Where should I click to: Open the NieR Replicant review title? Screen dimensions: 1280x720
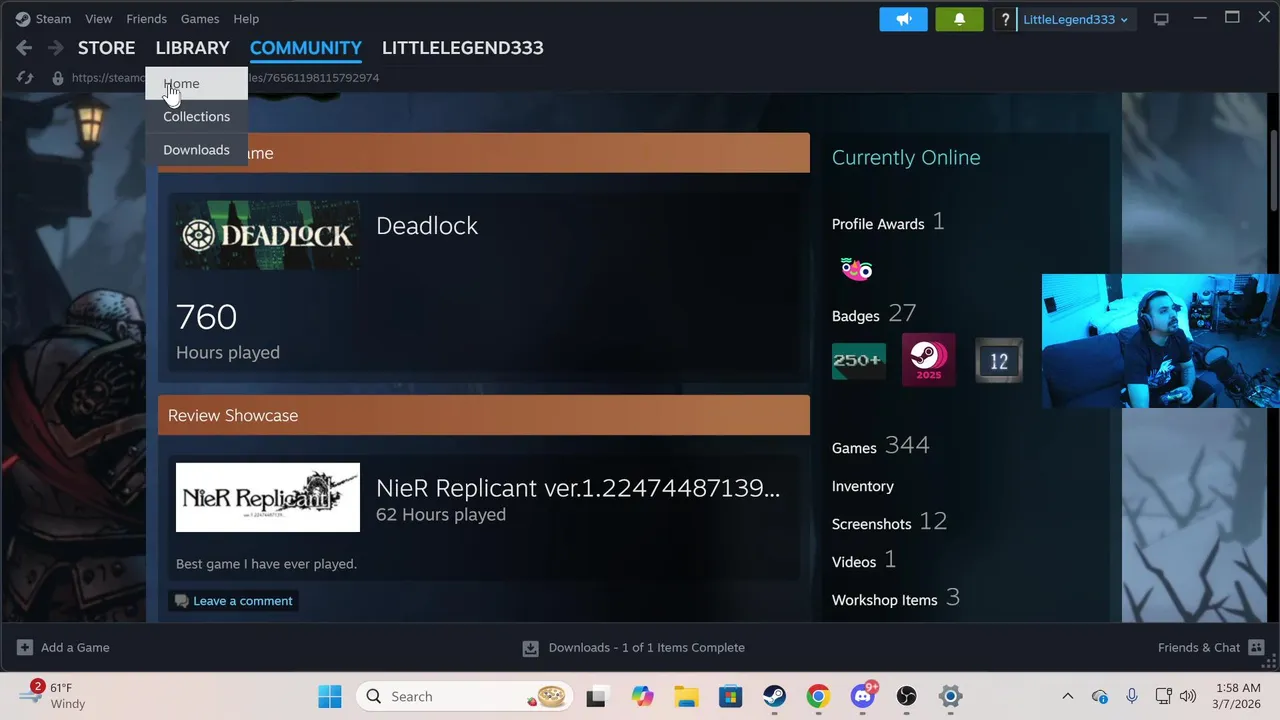pos(578,488)
